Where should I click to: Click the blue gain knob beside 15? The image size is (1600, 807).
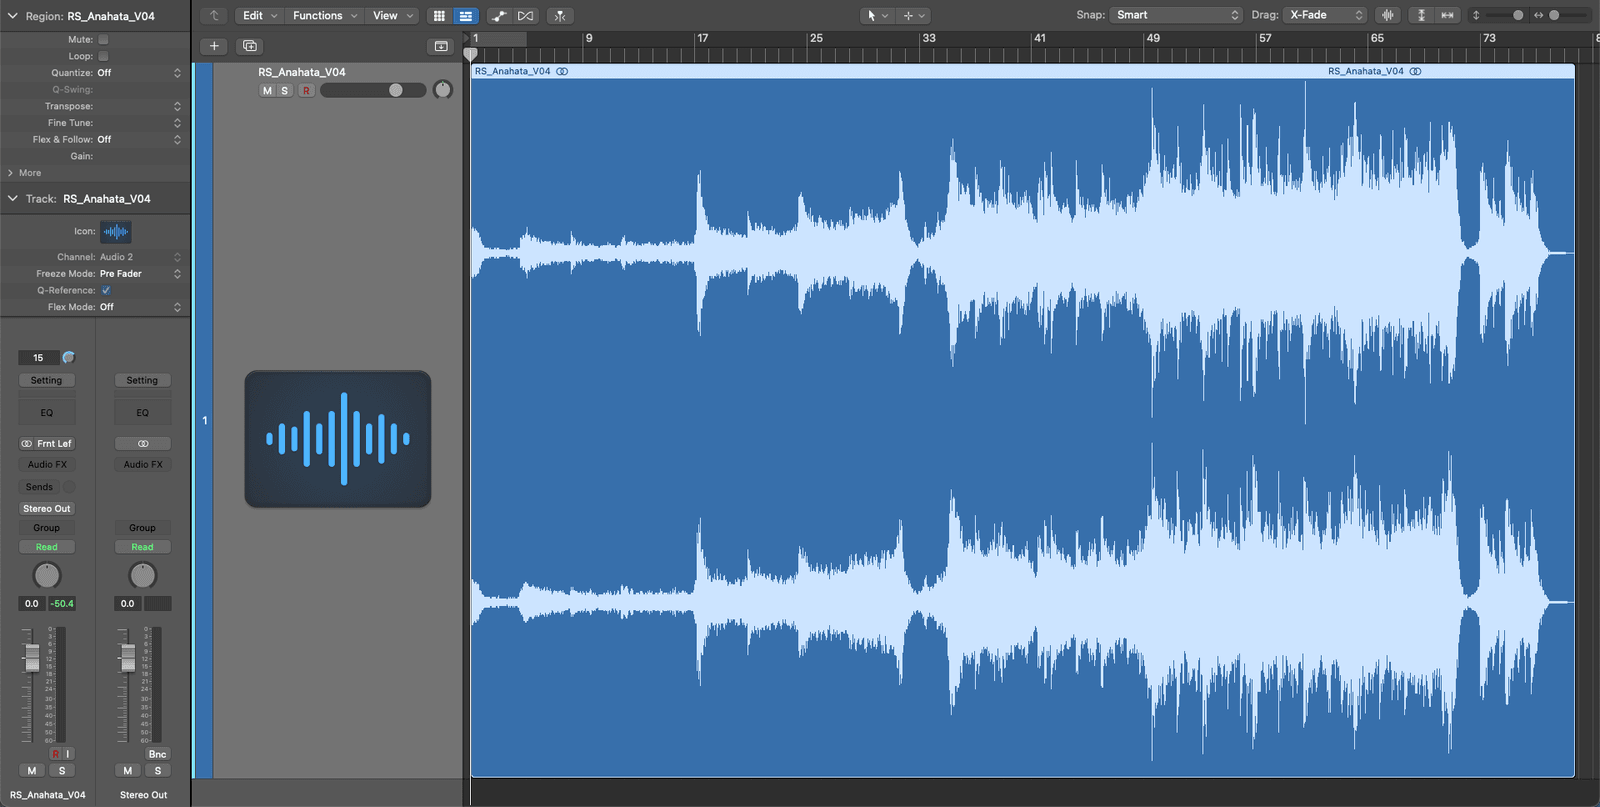pos(69,357)
